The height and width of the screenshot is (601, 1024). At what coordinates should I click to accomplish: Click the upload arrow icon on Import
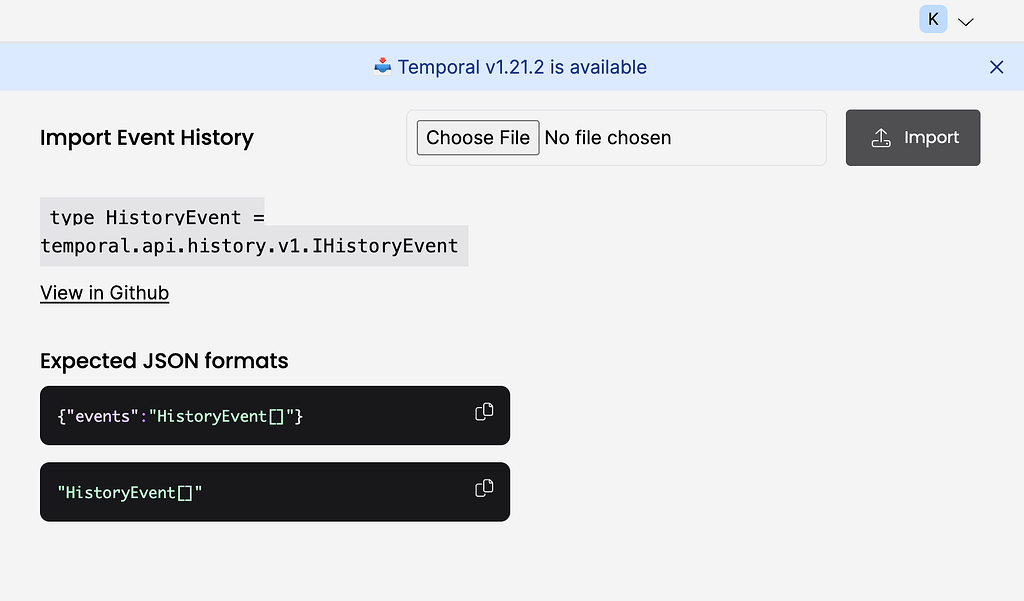(881, 138)
